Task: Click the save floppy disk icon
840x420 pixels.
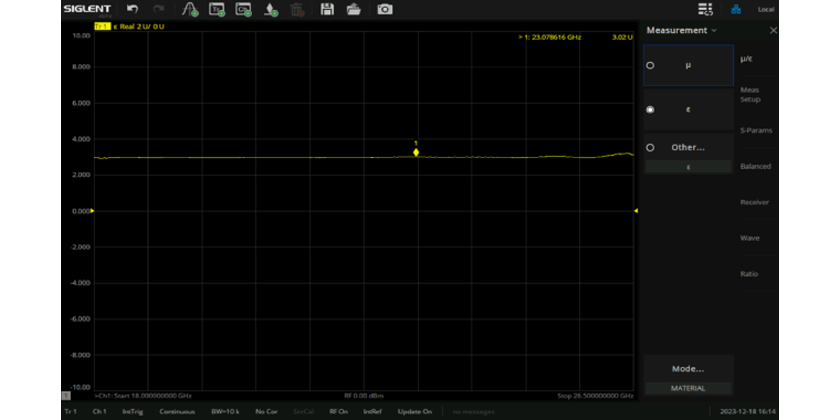Action: pos(326,9)
